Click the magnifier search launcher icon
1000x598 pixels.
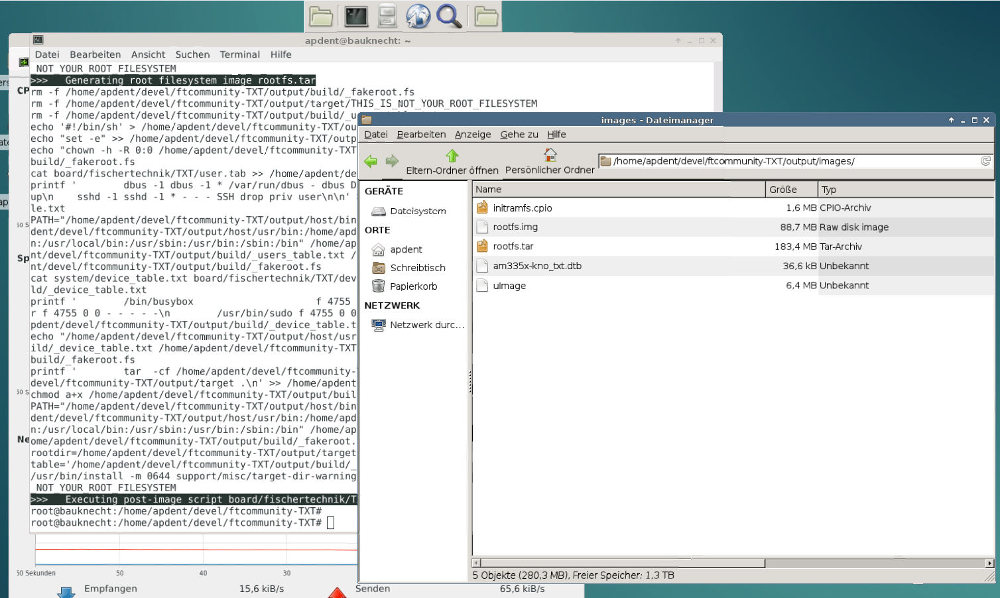click(x=450, y=15)
